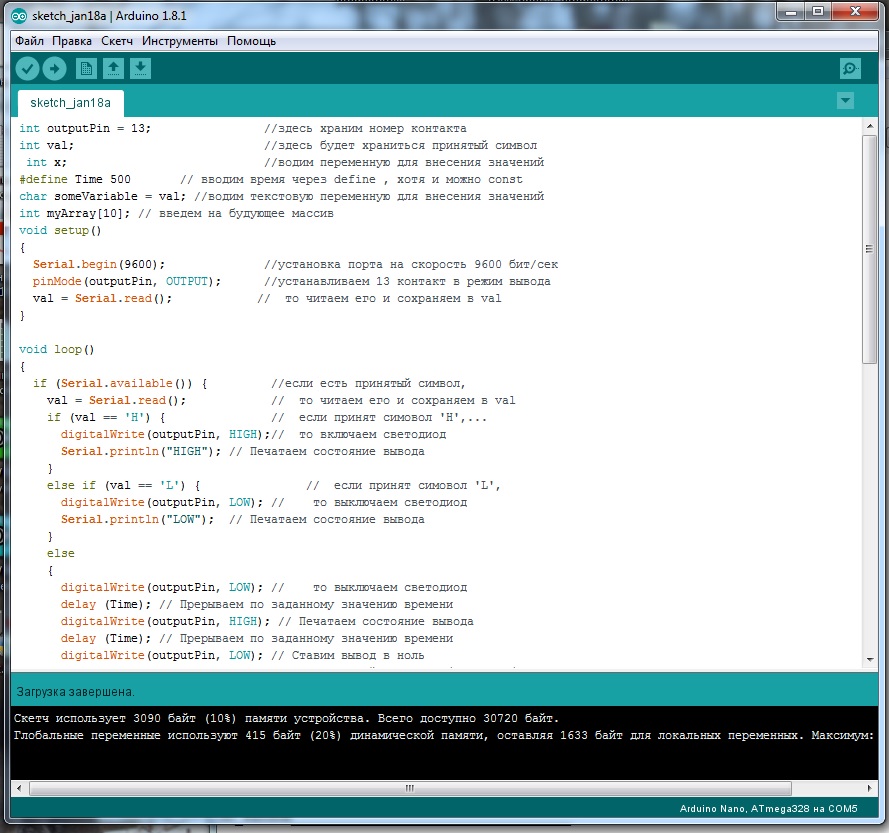Image resolution: width=889 pixels, height=833 pixels.
Task: Click the 'Serial.begin(9600);' line
Action: point(99,265)
